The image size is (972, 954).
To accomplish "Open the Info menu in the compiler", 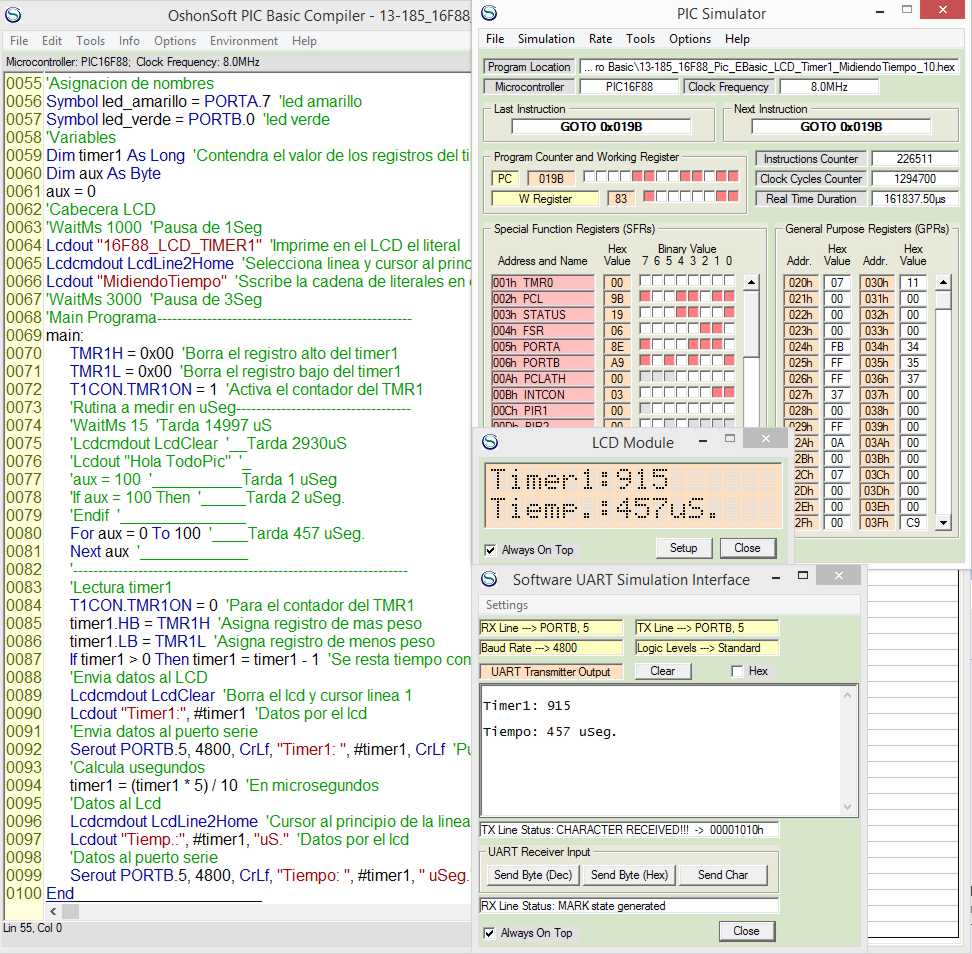I will (x=129, y=41).
